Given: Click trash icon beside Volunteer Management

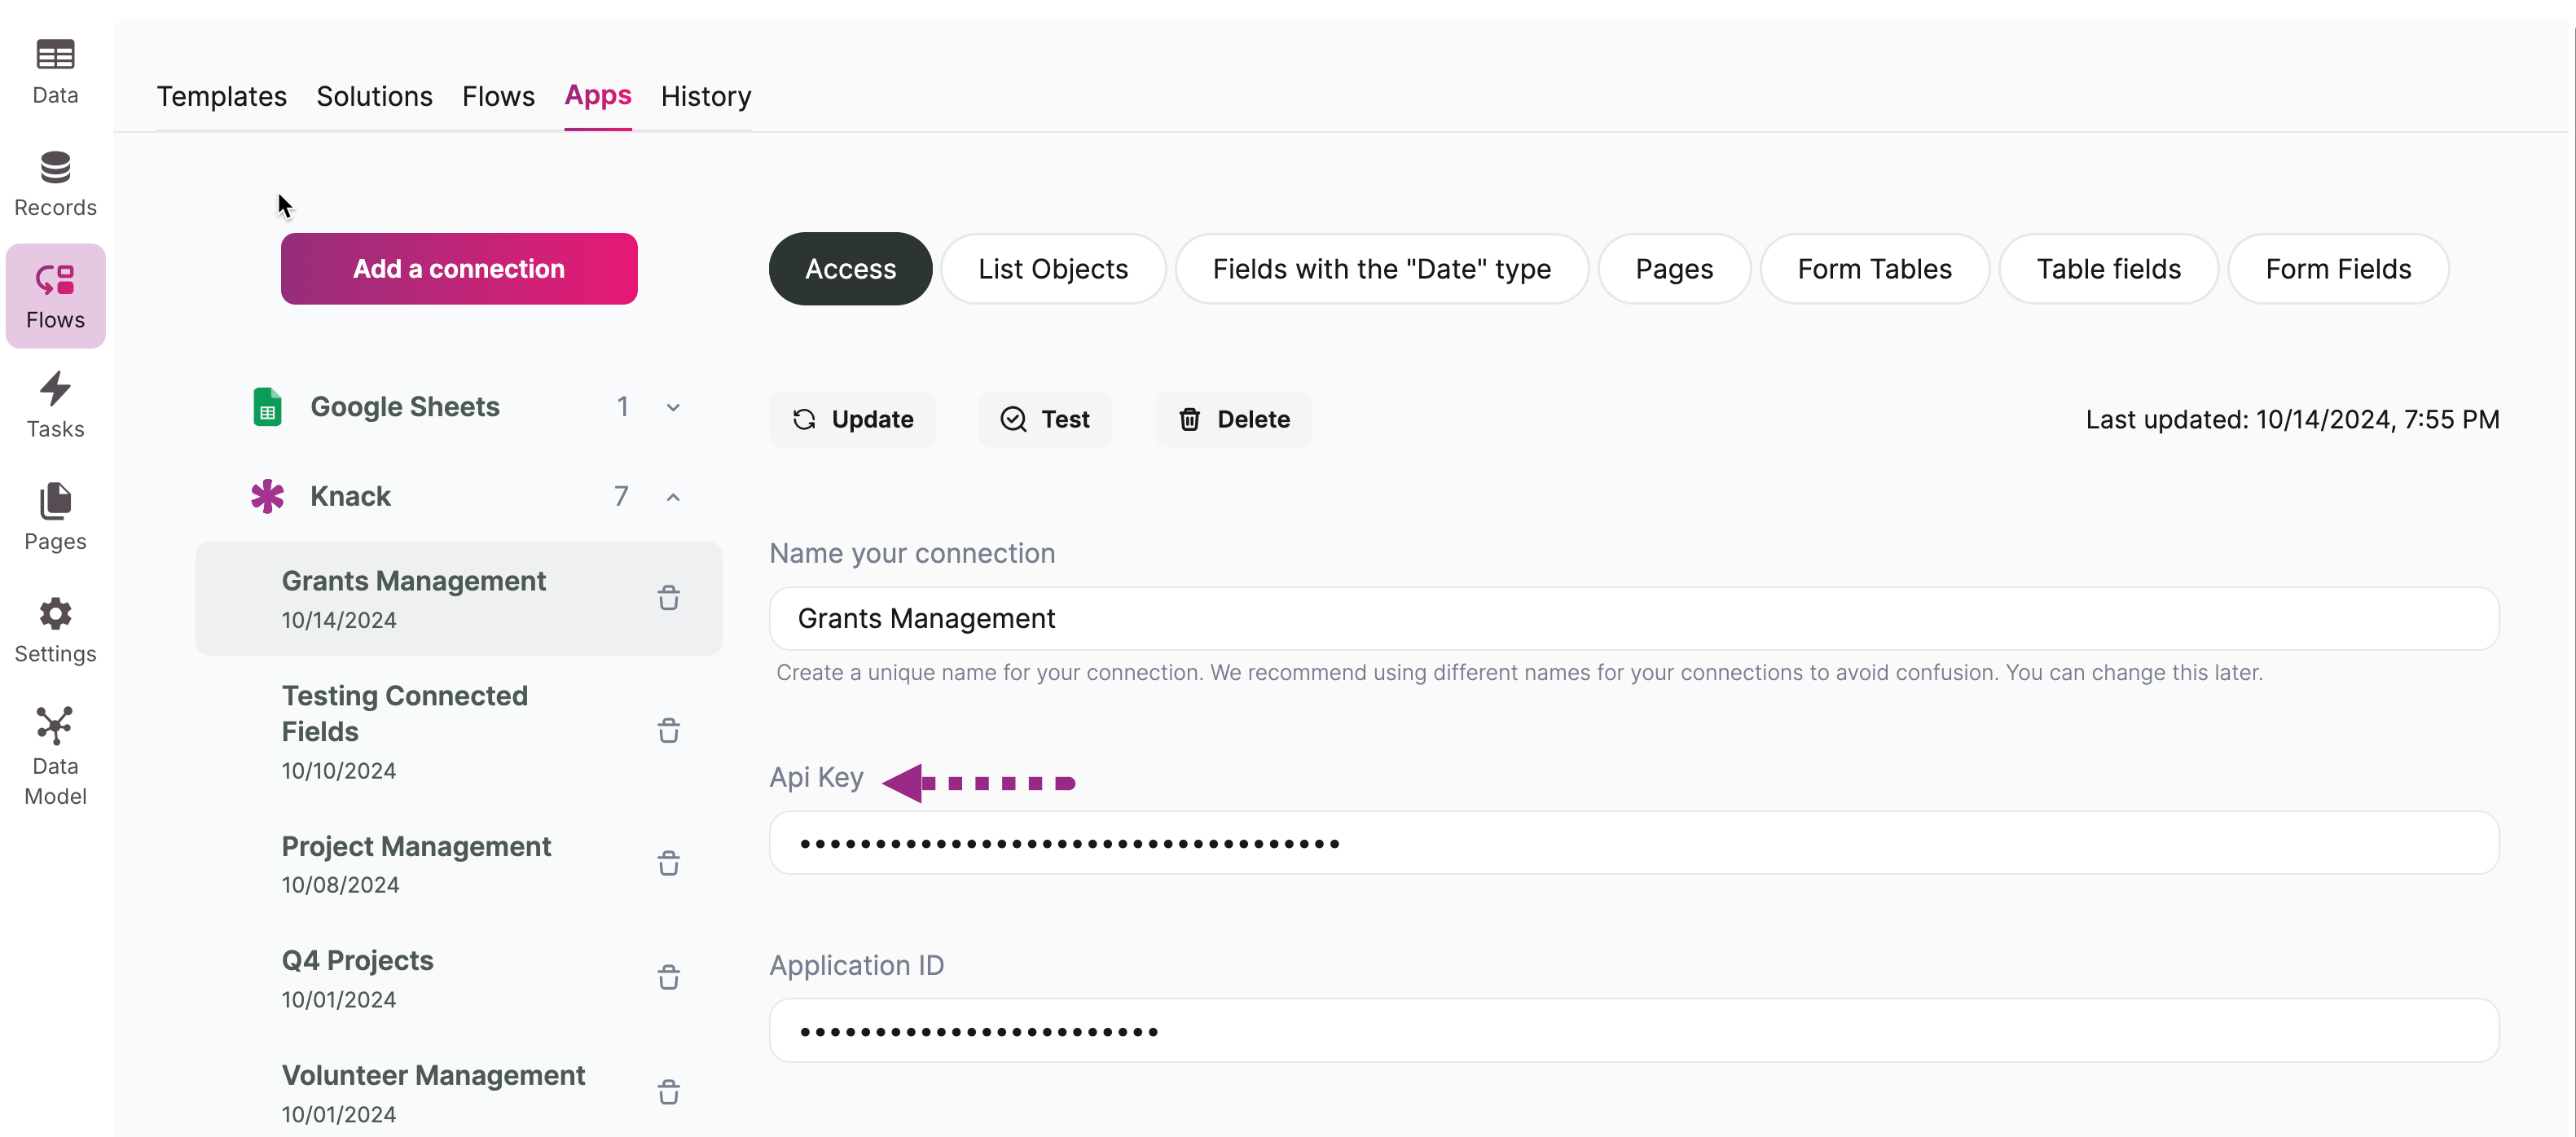Looking at the screenshot, I should click(668, 1092).
